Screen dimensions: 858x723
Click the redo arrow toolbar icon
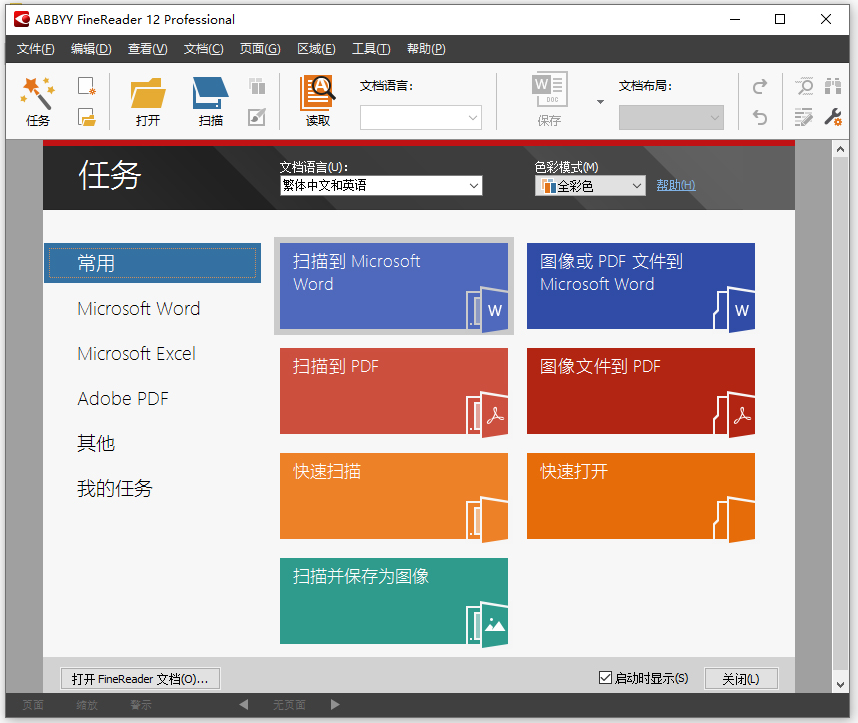[x=760, y=87]
